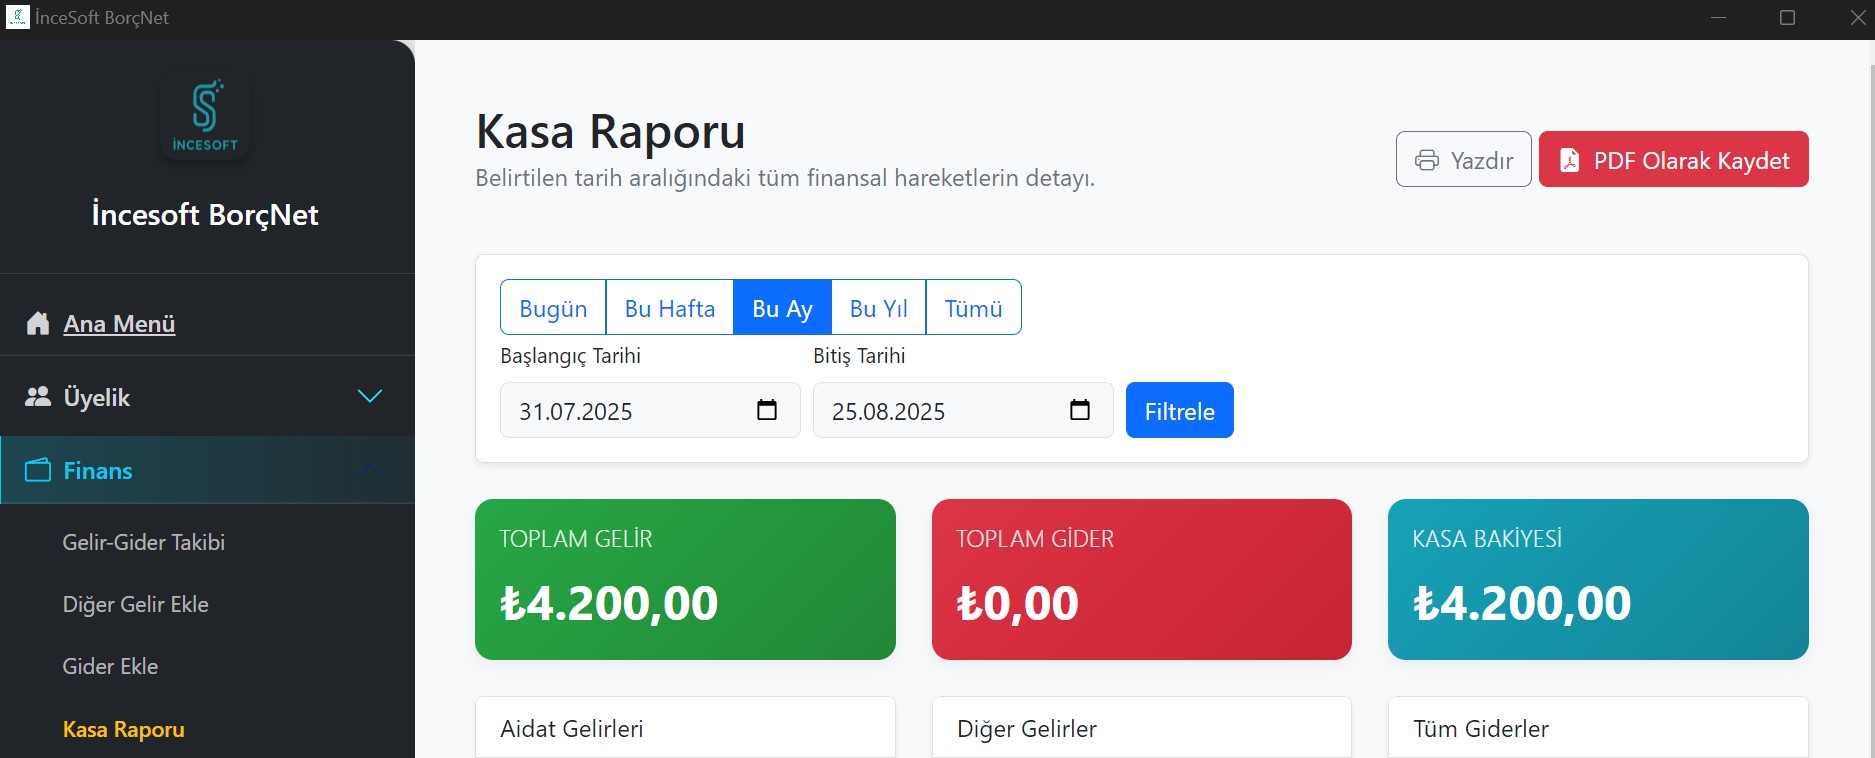Click the Incesoft logo in sidebar
This screenshot has width=1875, height=758.
205,115
